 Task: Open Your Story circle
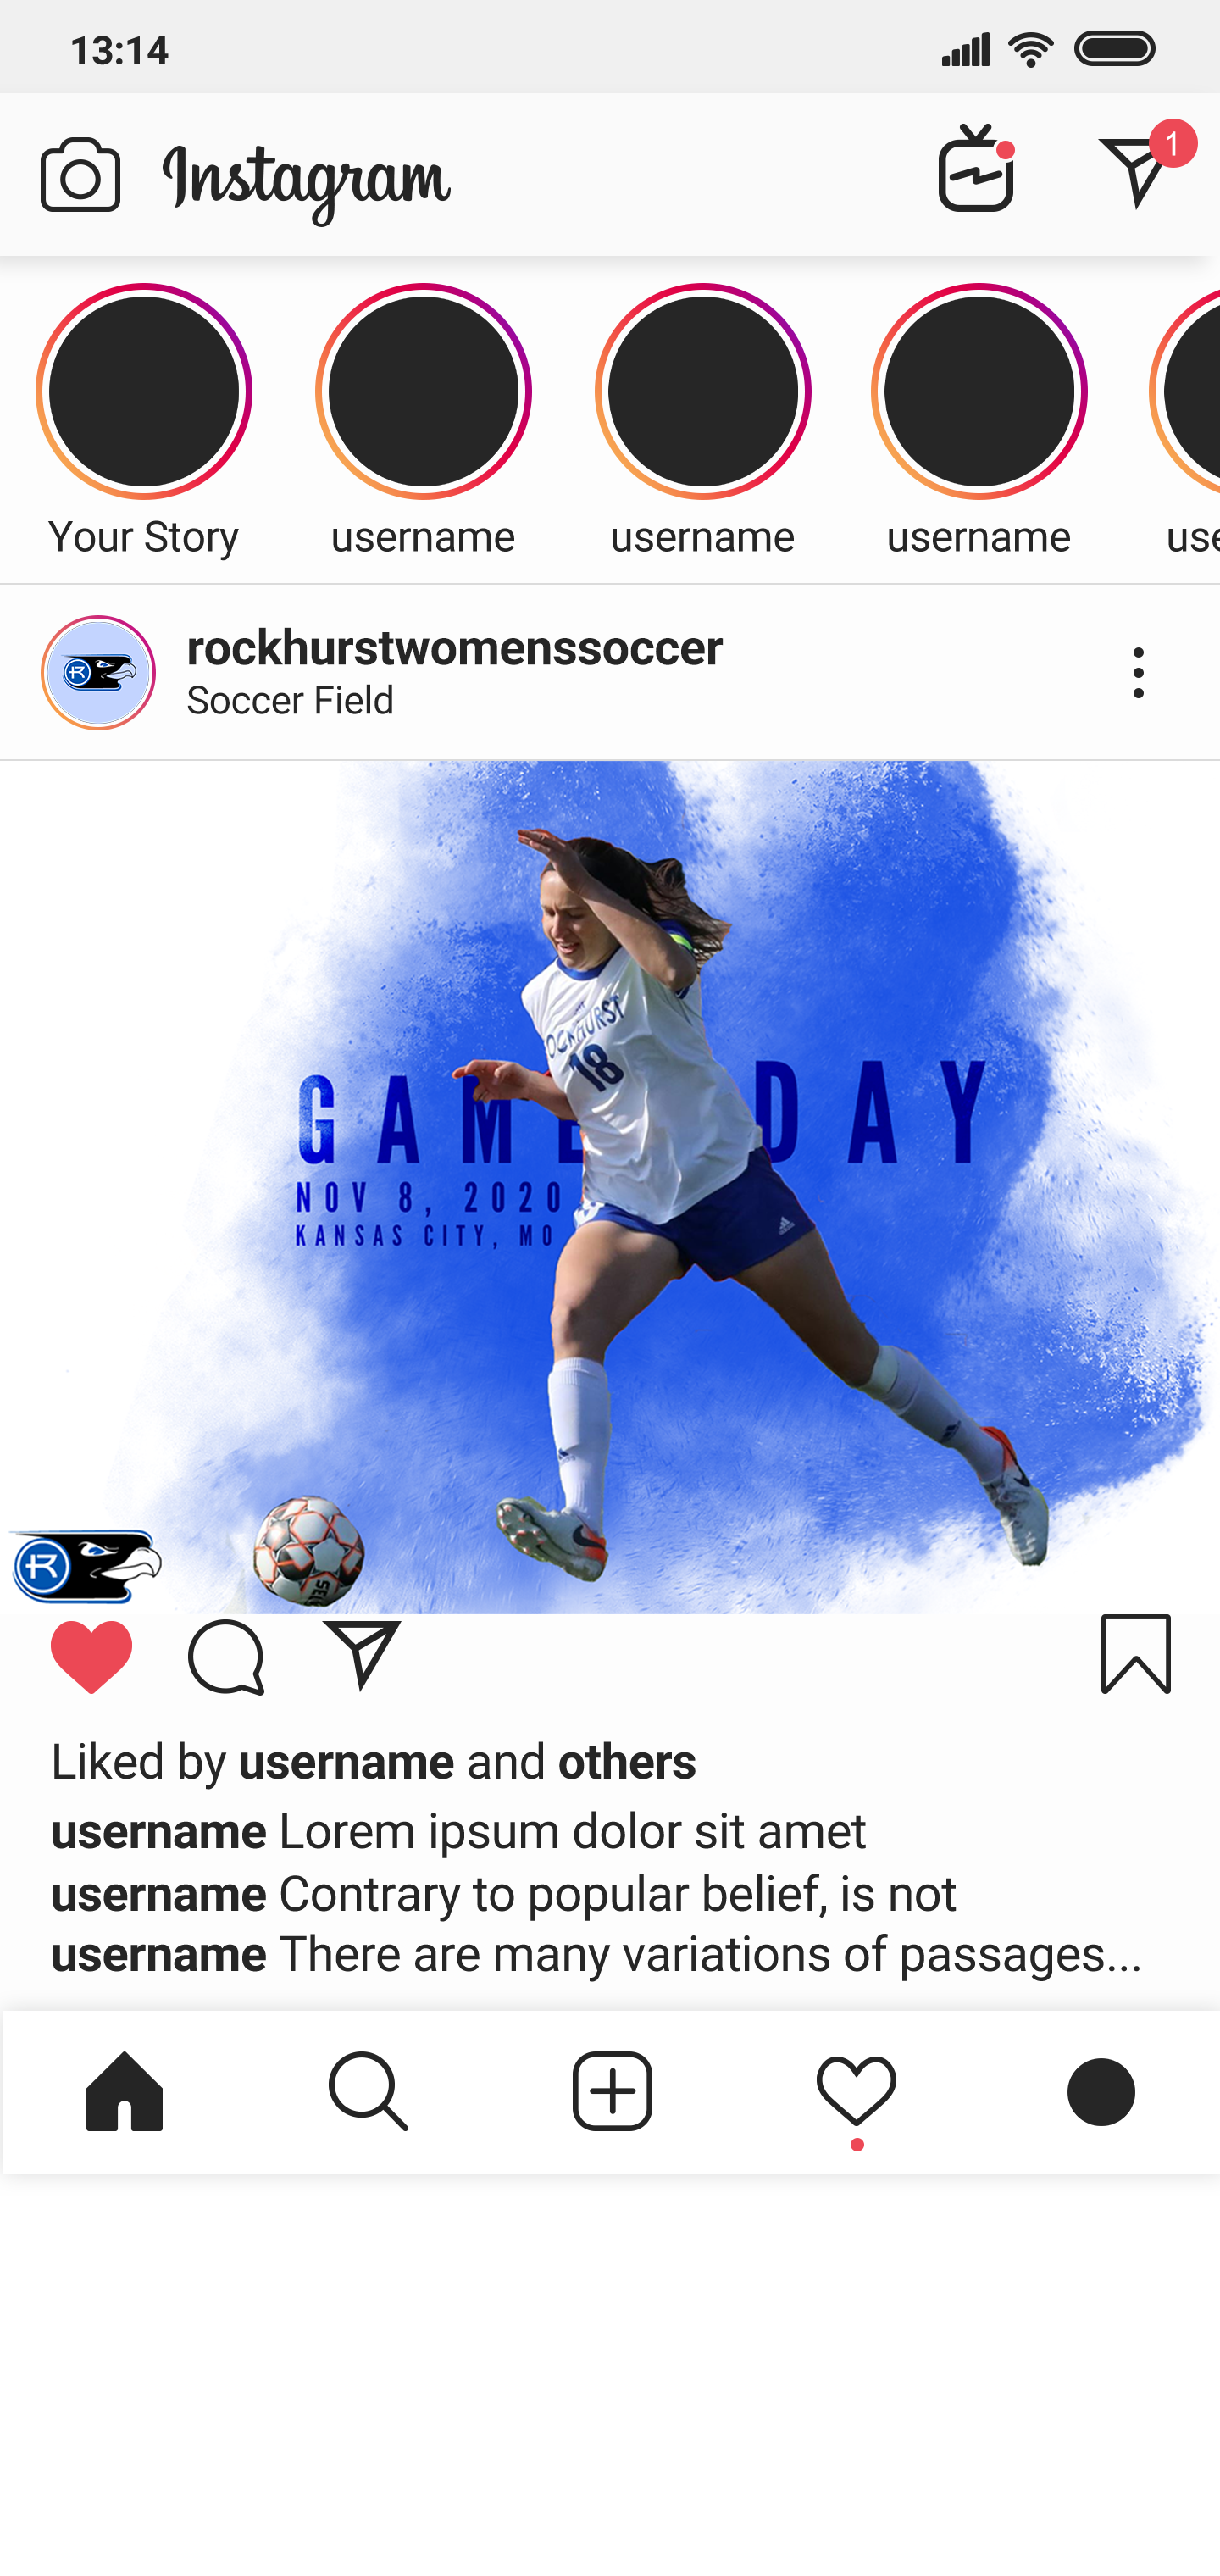pos(144,392)
